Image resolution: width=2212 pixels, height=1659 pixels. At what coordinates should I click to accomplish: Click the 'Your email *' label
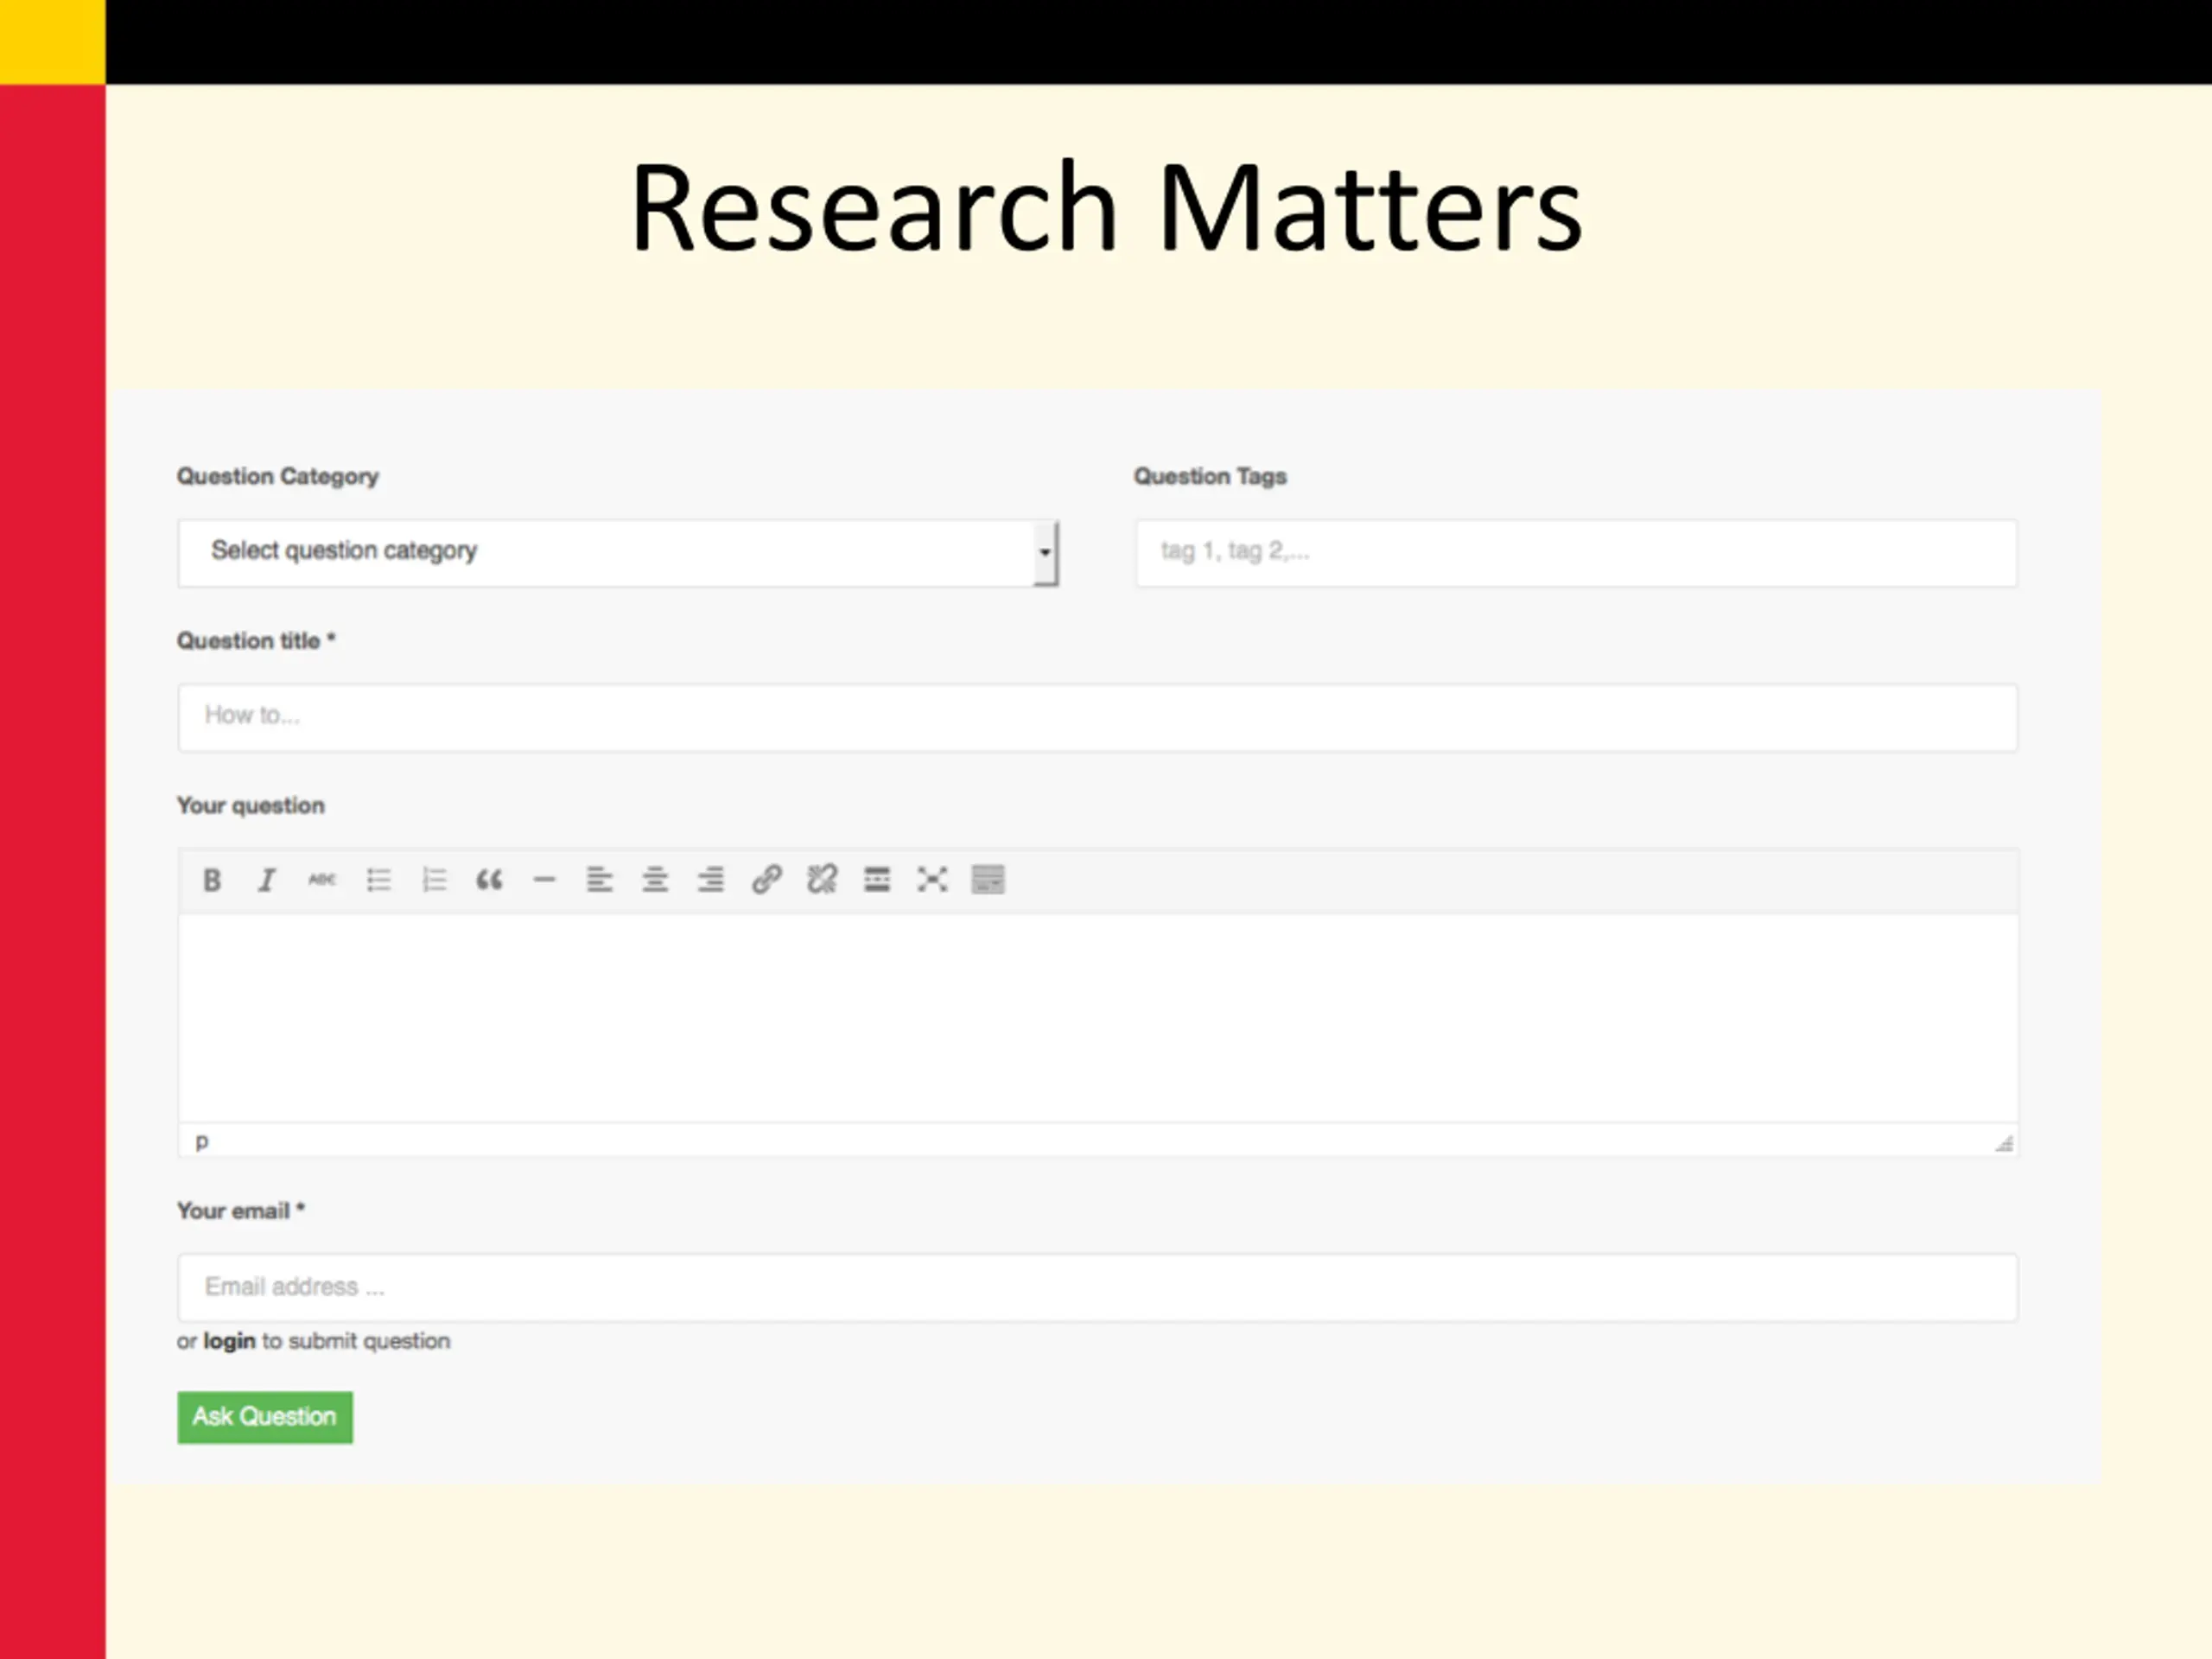coord(241,1211)
